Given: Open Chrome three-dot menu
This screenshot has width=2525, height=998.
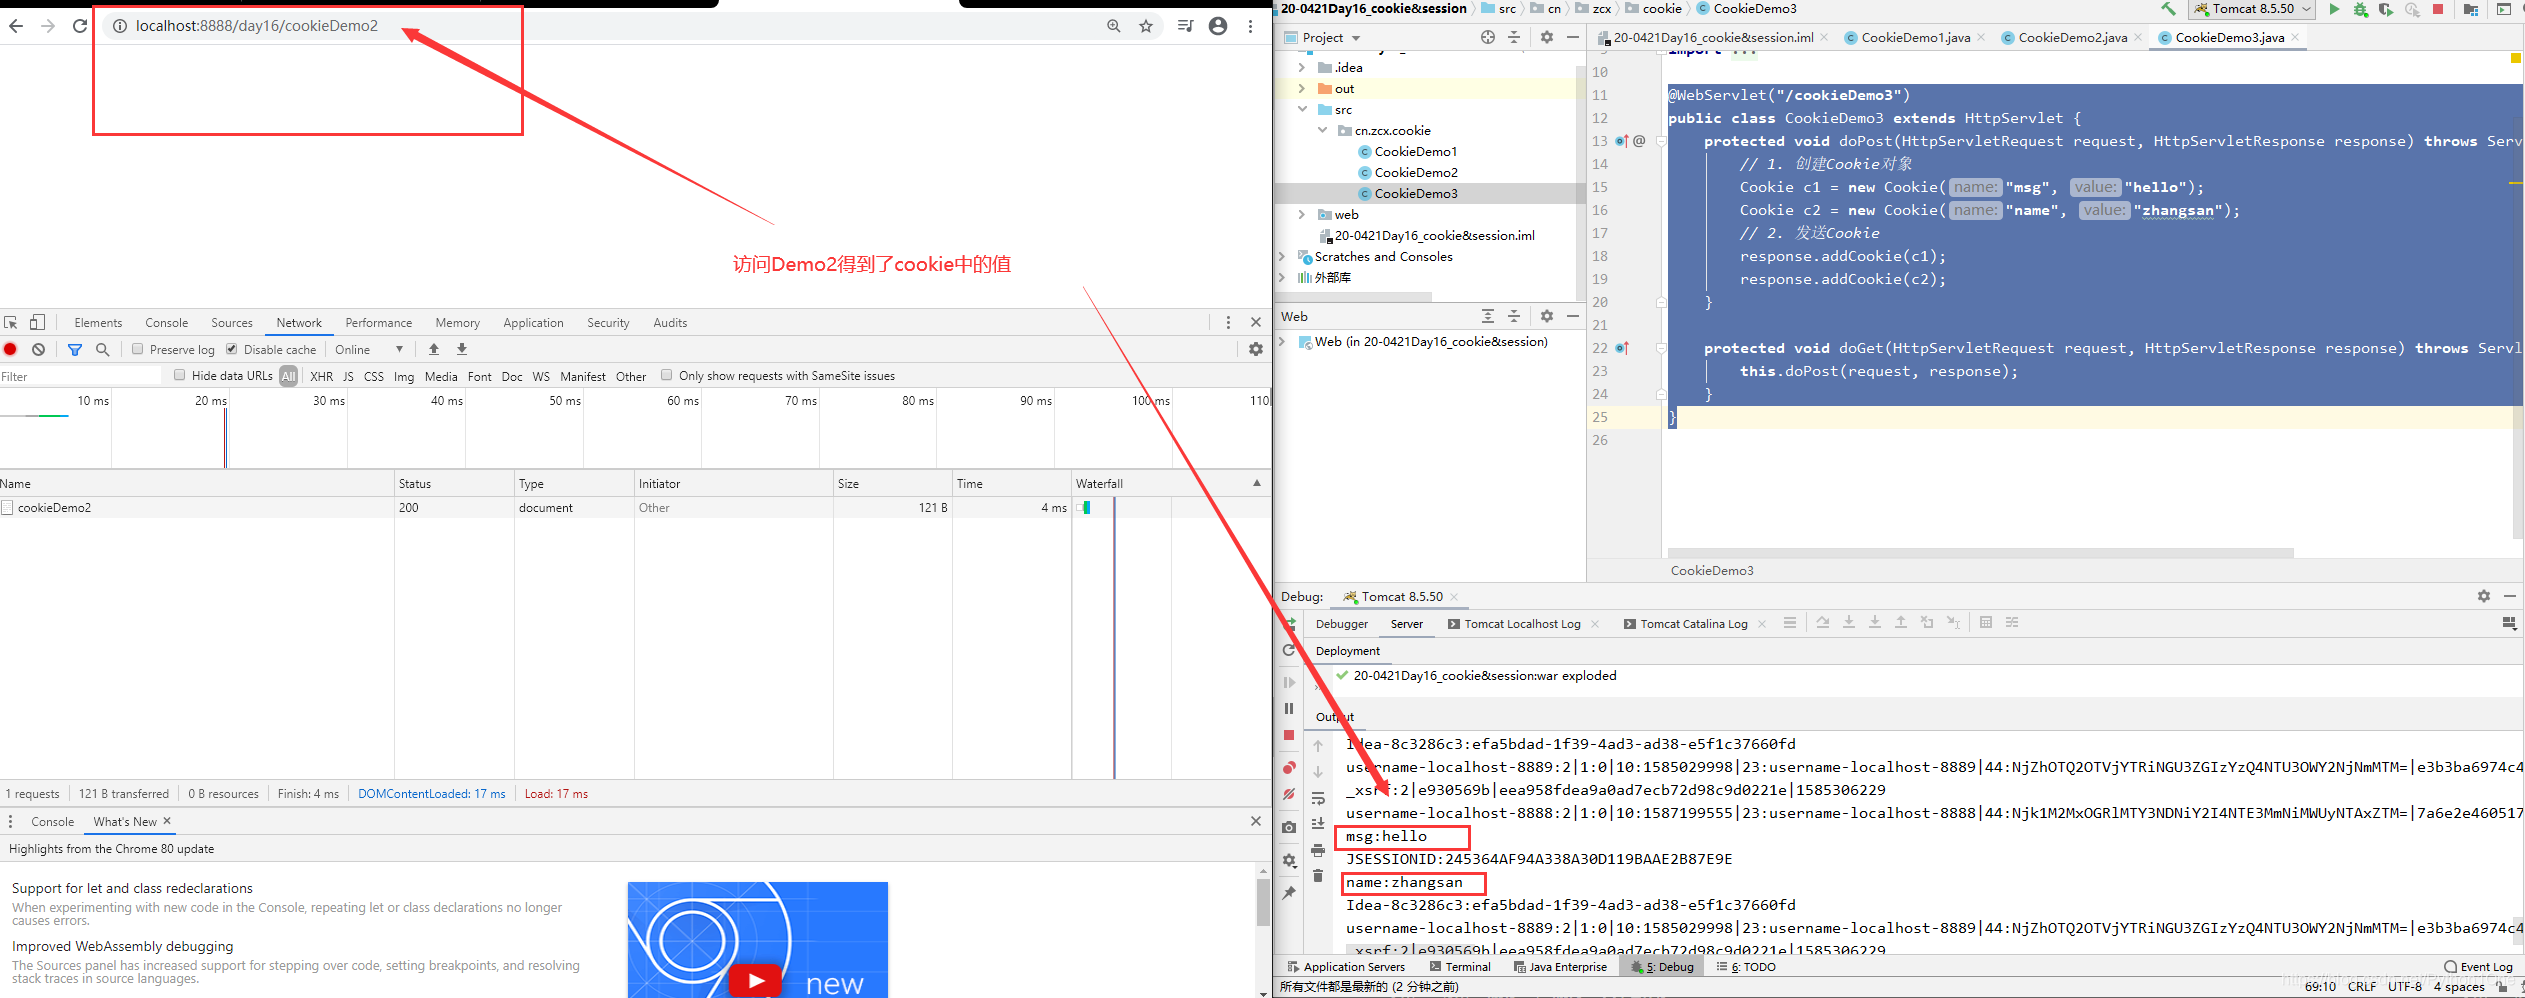Looking at the screenshot, I should [x=1250, y=26].
